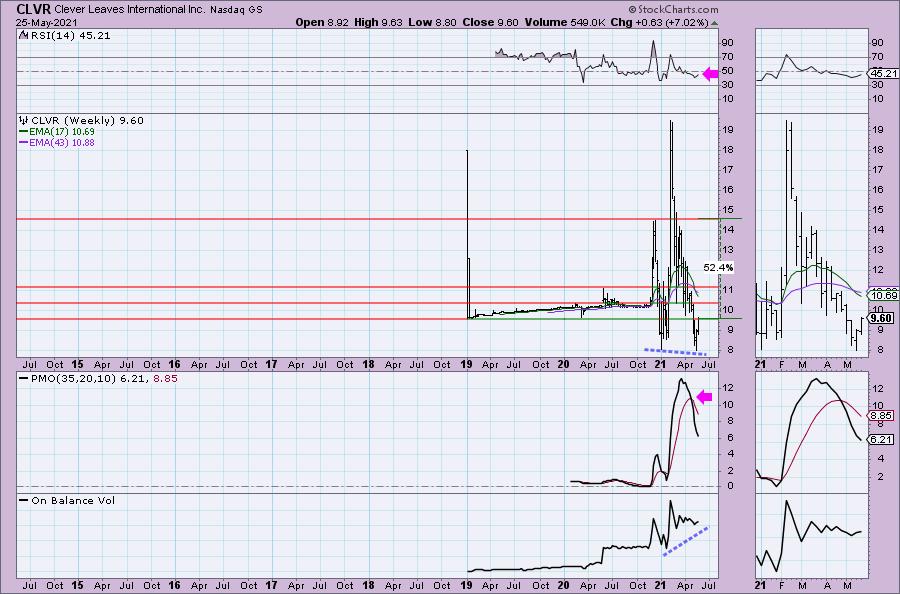Viewport: 900px width, 594px height.
Task: Click the Volume 549.0K value
Action: click(x=565, y=22)
